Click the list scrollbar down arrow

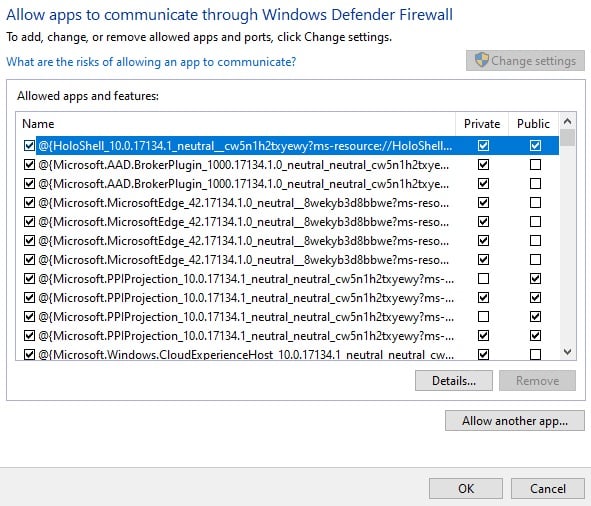coord(567,352)
